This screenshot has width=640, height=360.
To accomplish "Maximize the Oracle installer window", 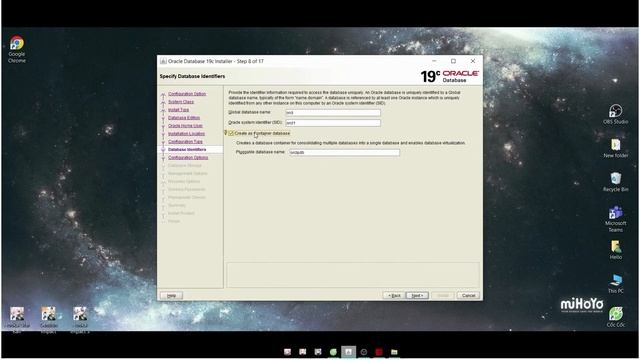I will [453, 61].
